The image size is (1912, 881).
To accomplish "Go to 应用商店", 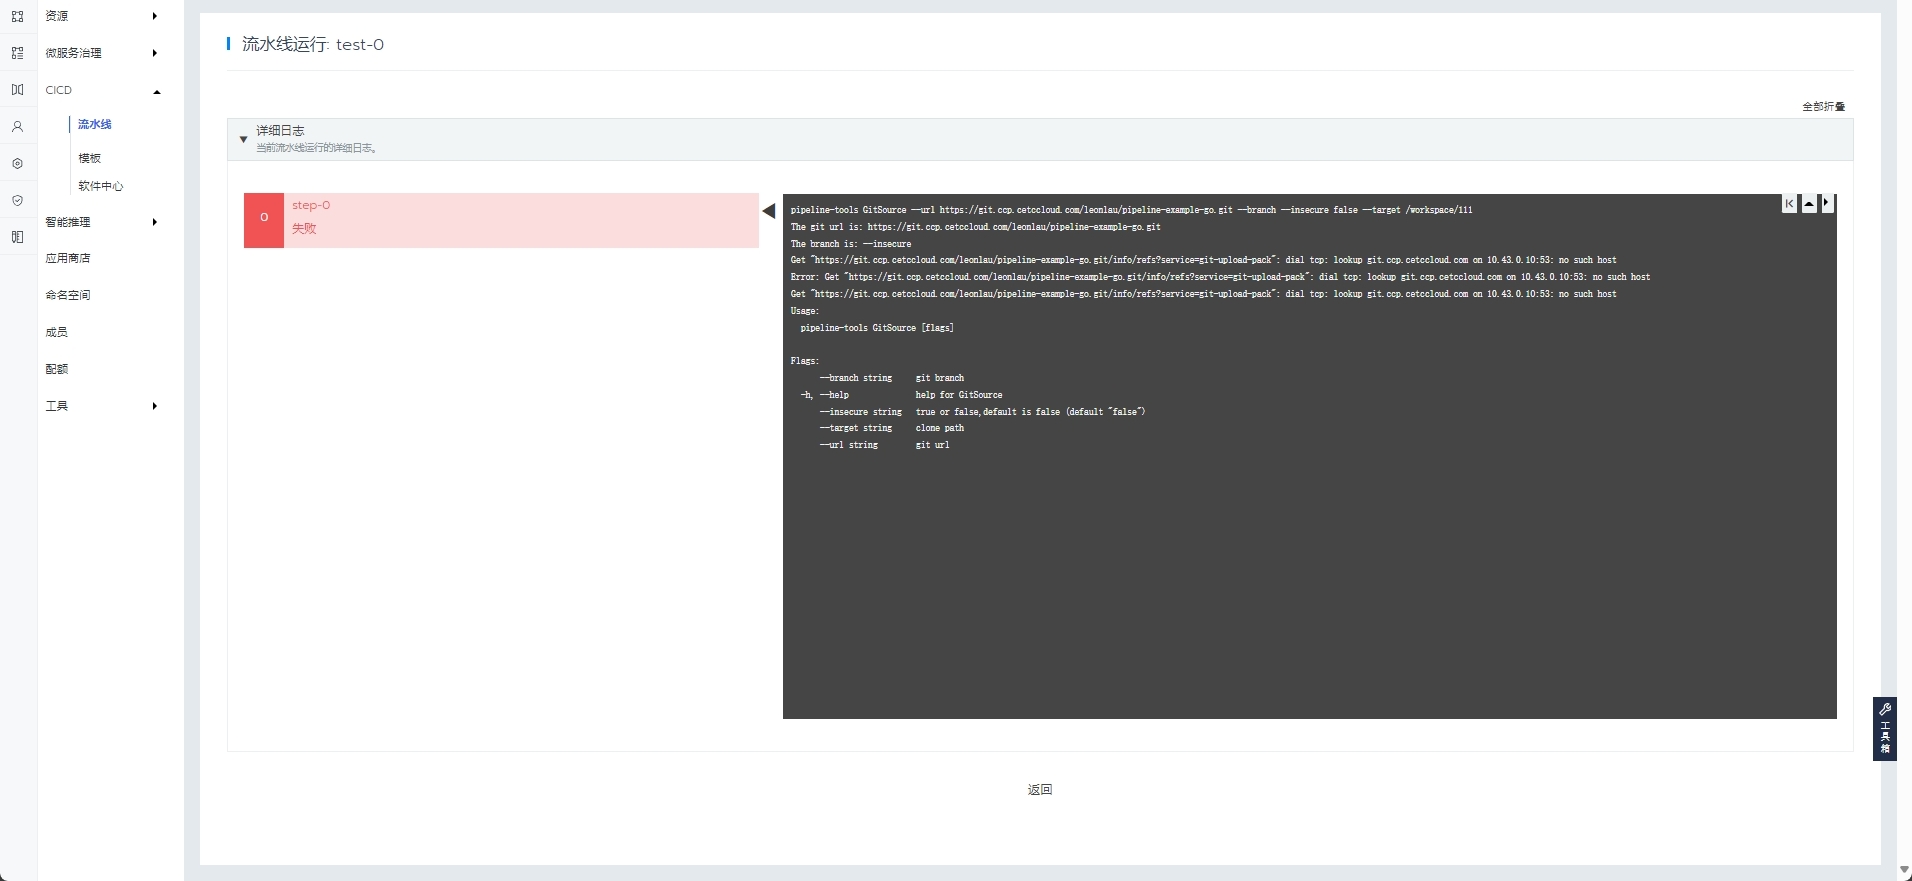I will (x=68, y=258).
